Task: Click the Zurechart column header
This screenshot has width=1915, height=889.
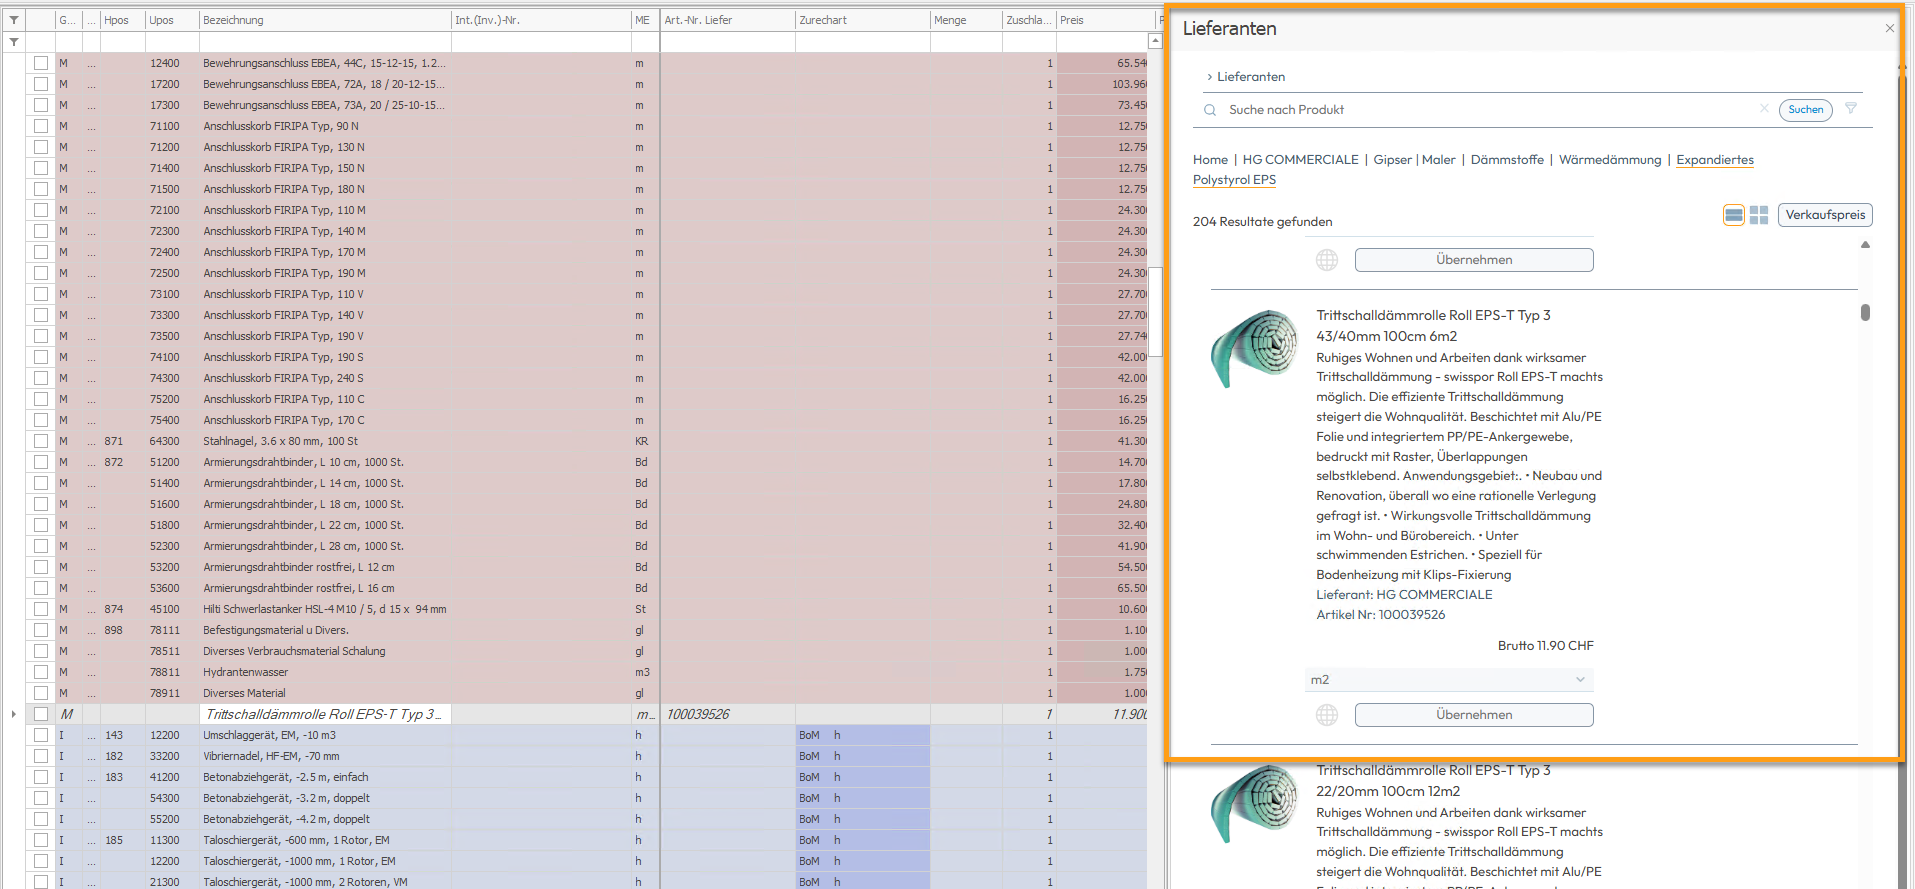Action: tap(862, 20)
